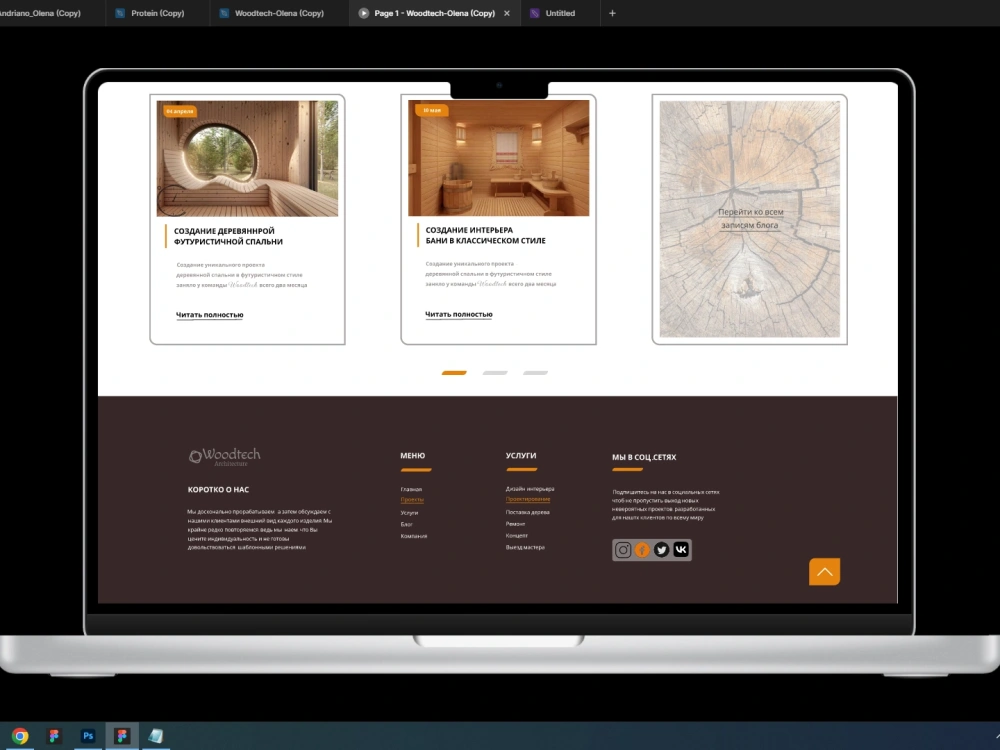Click the КОРОТКО О НАС heading
The image size is (1000, 750).
218,490
